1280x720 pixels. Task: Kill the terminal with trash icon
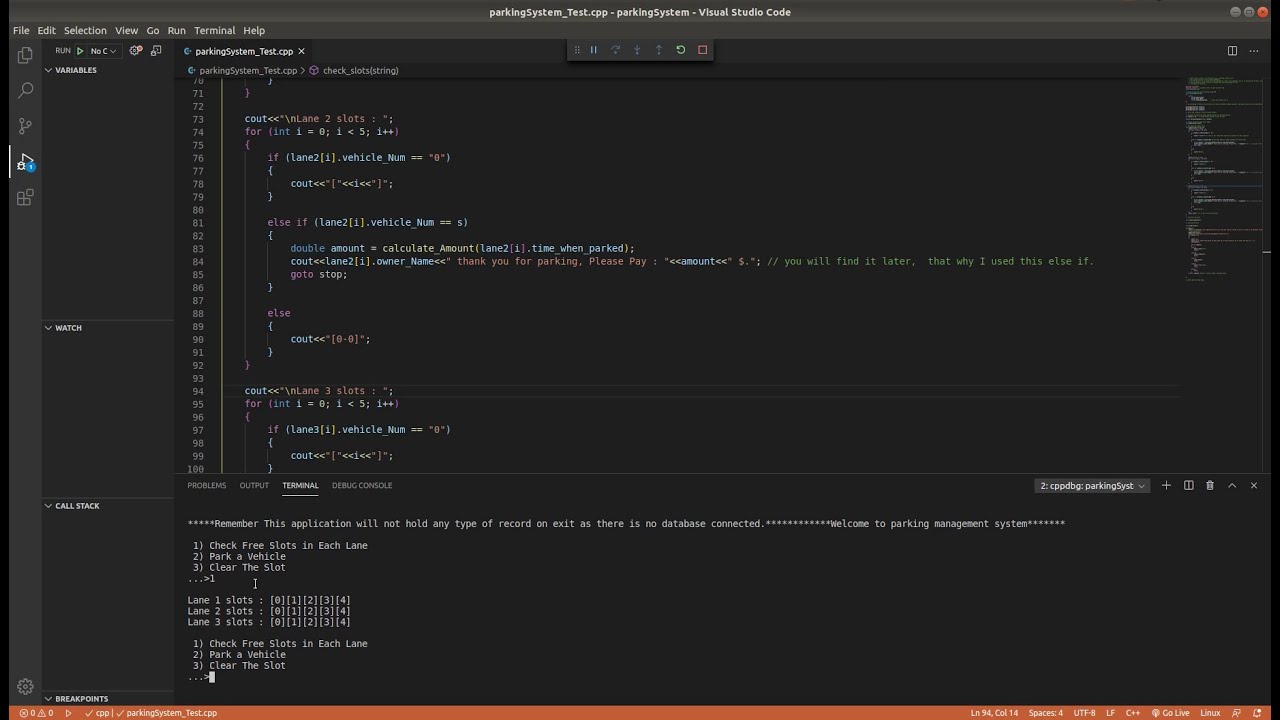click(1210, 485)
